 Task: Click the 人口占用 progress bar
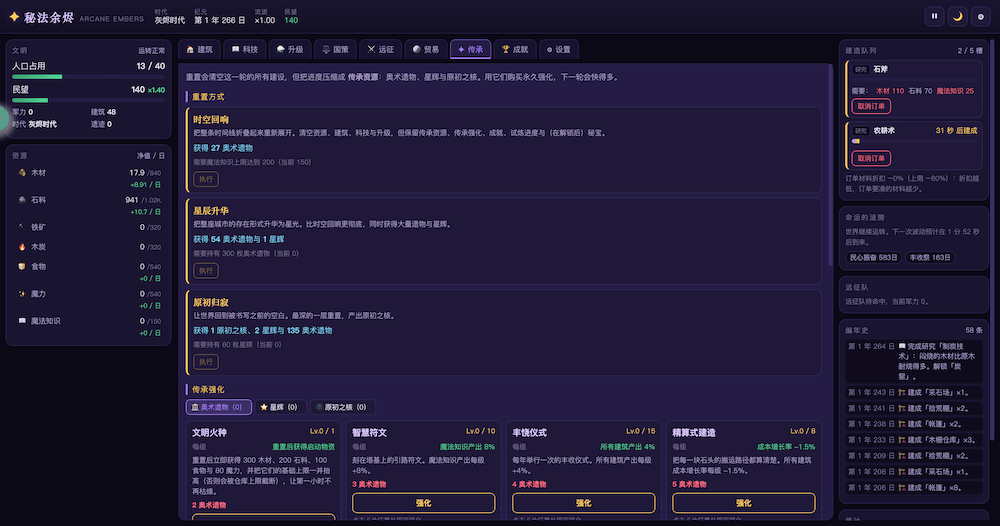(x=88, y=77)
